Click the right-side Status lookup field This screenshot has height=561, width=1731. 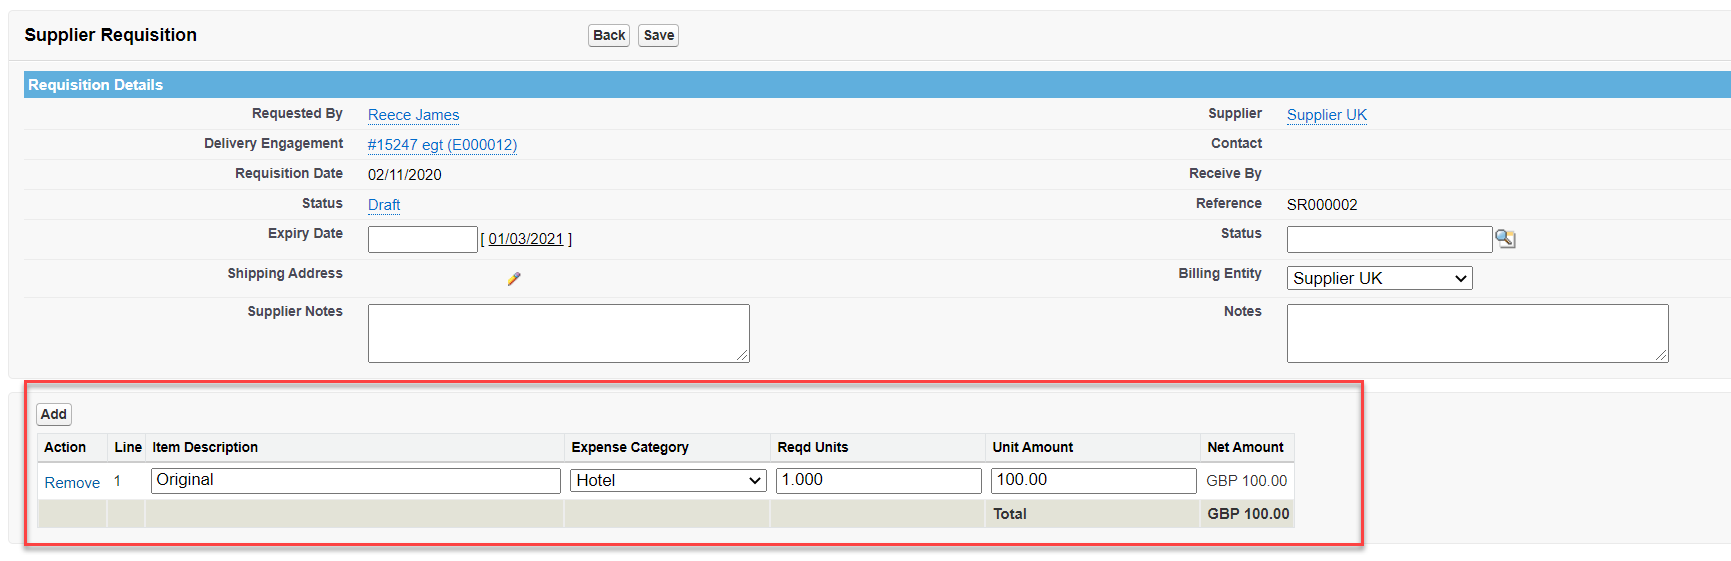[x=1389, y=239]
